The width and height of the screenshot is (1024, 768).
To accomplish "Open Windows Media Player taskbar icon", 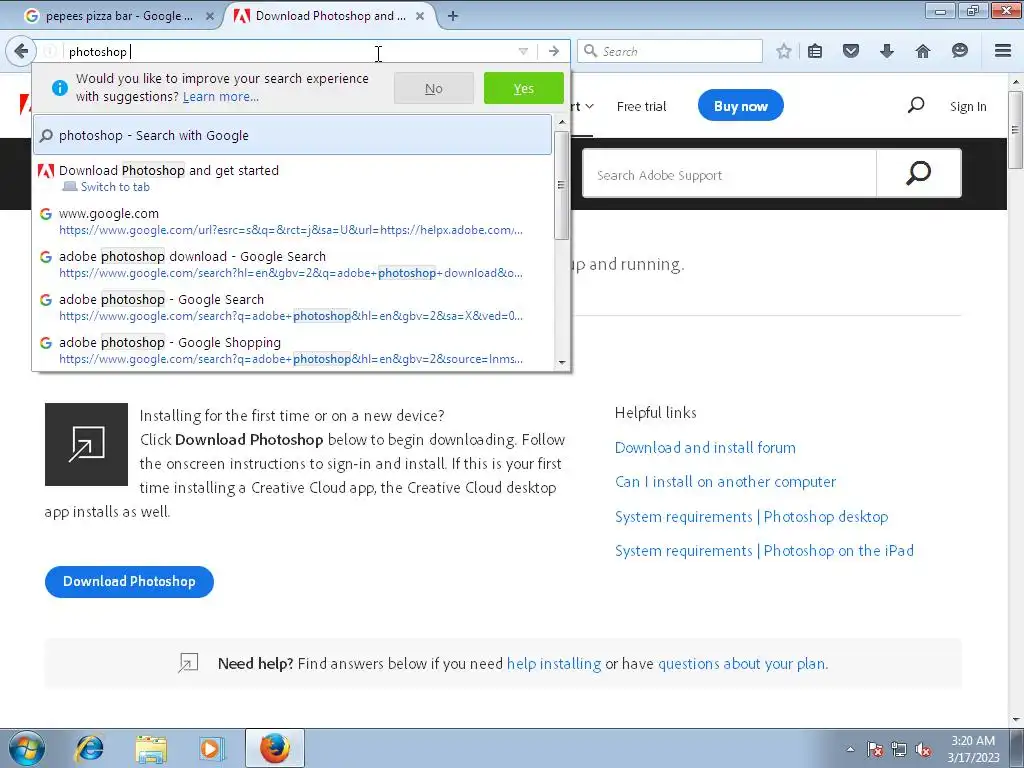I will coord(211,748).
